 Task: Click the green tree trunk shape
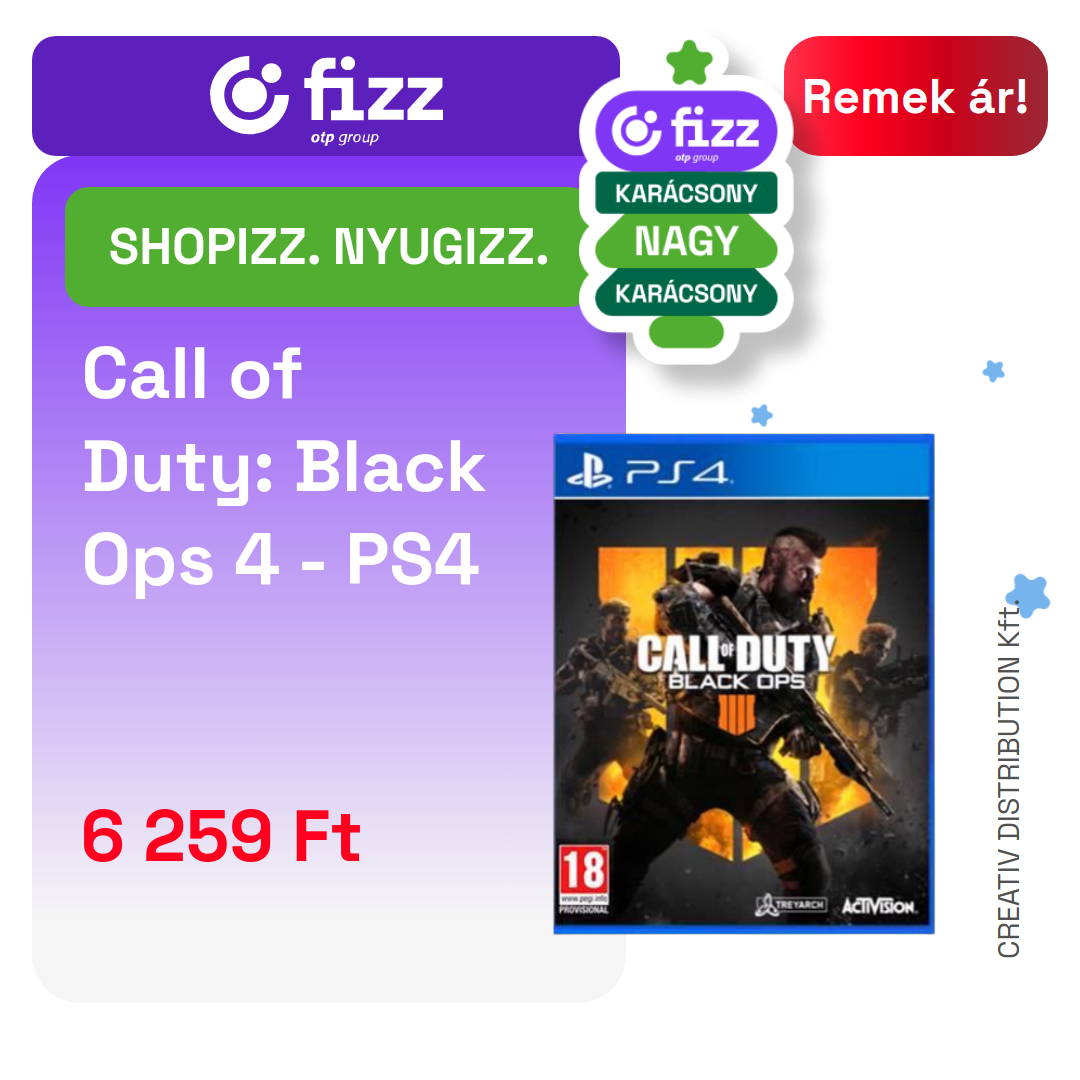[686, 333]
